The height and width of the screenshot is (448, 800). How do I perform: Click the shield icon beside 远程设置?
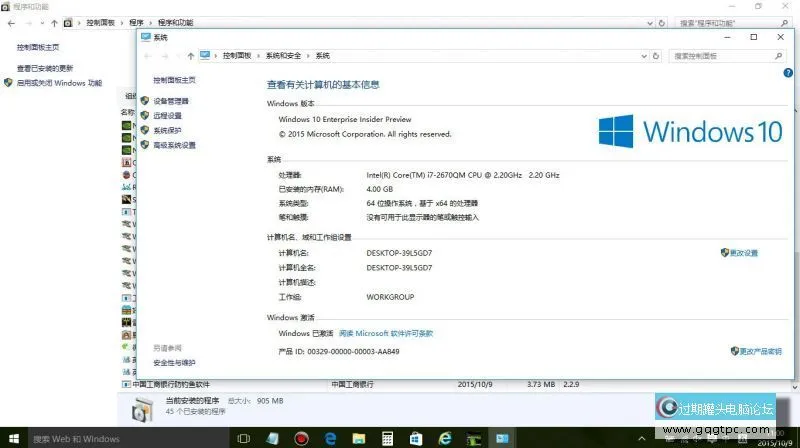145,115
